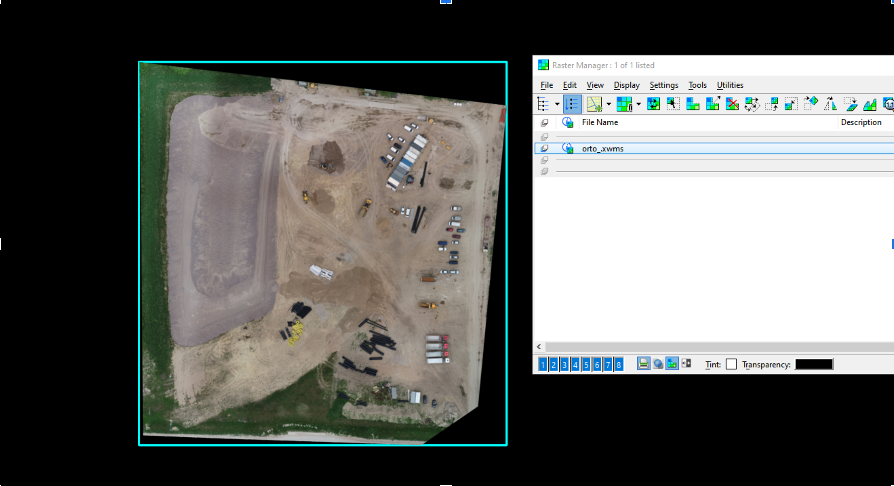Click the Attach raster icon
Image resolution: width=894 pixels, height=486 pixels.
[595, 104]
